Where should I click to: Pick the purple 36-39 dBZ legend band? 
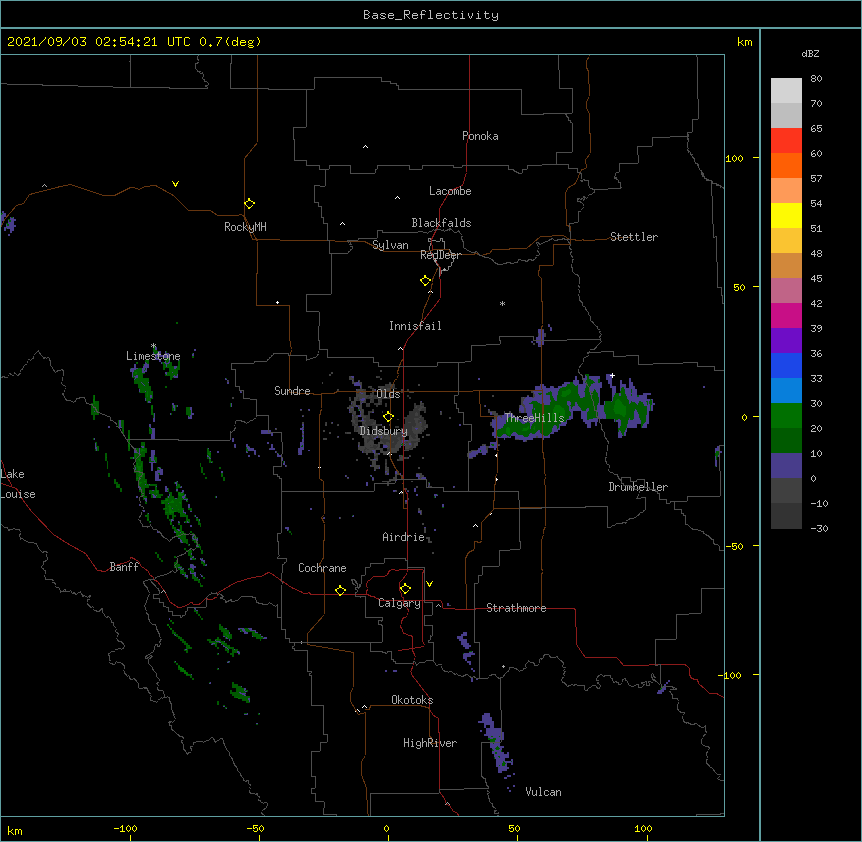[786, 340]
